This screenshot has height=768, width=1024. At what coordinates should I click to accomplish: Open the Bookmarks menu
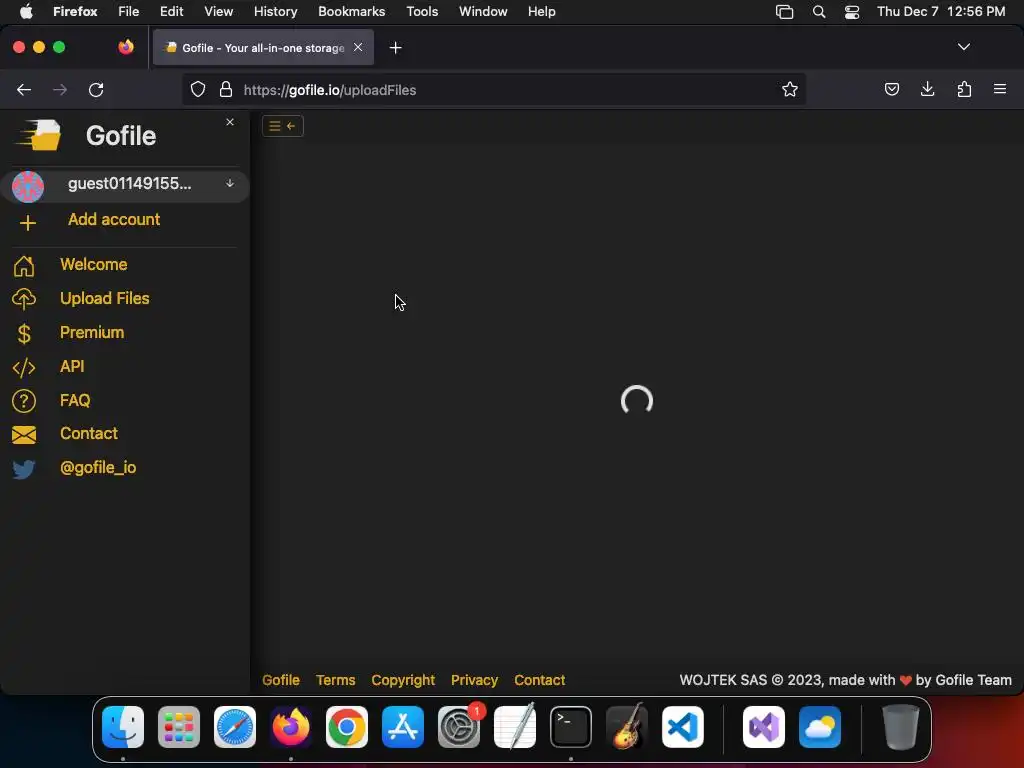coord(351,12)
